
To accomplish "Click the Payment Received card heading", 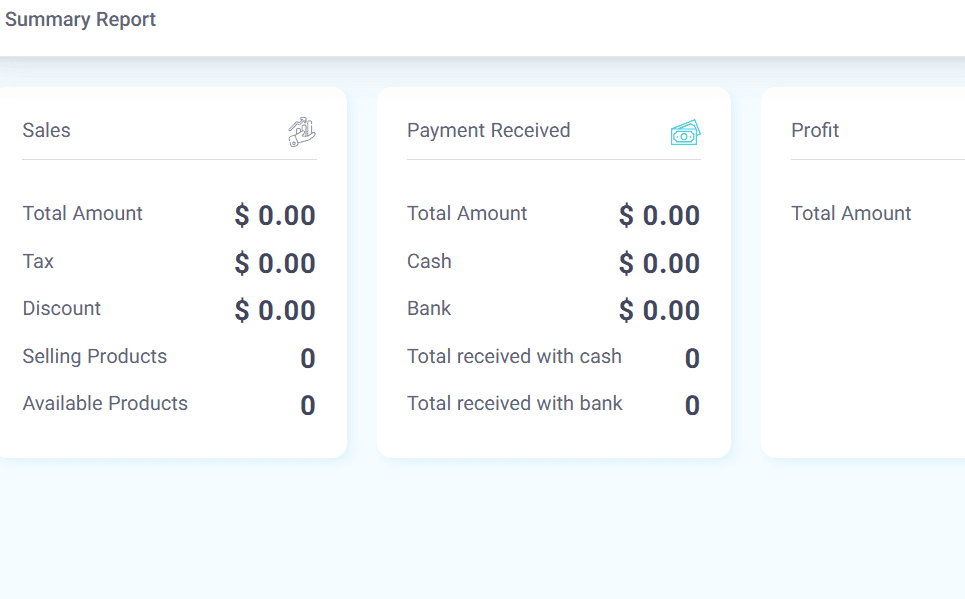I will pos(489,131).
